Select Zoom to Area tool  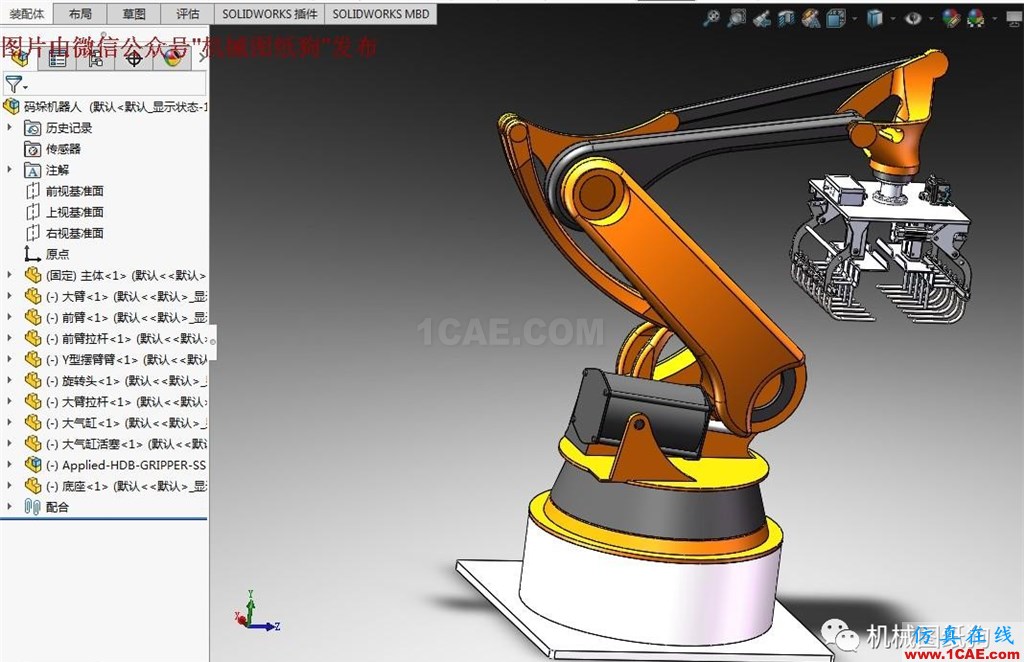(x=737, y=18)
